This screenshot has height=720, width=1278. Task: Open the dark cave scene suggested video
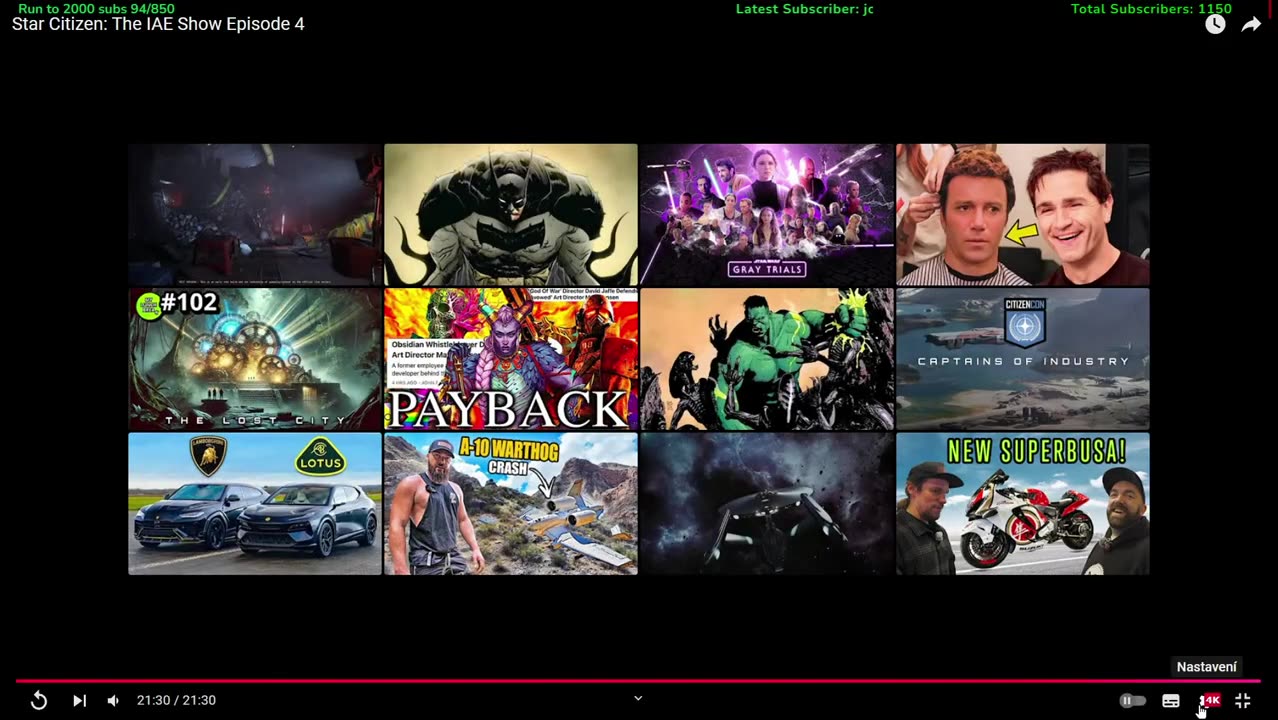255,215
